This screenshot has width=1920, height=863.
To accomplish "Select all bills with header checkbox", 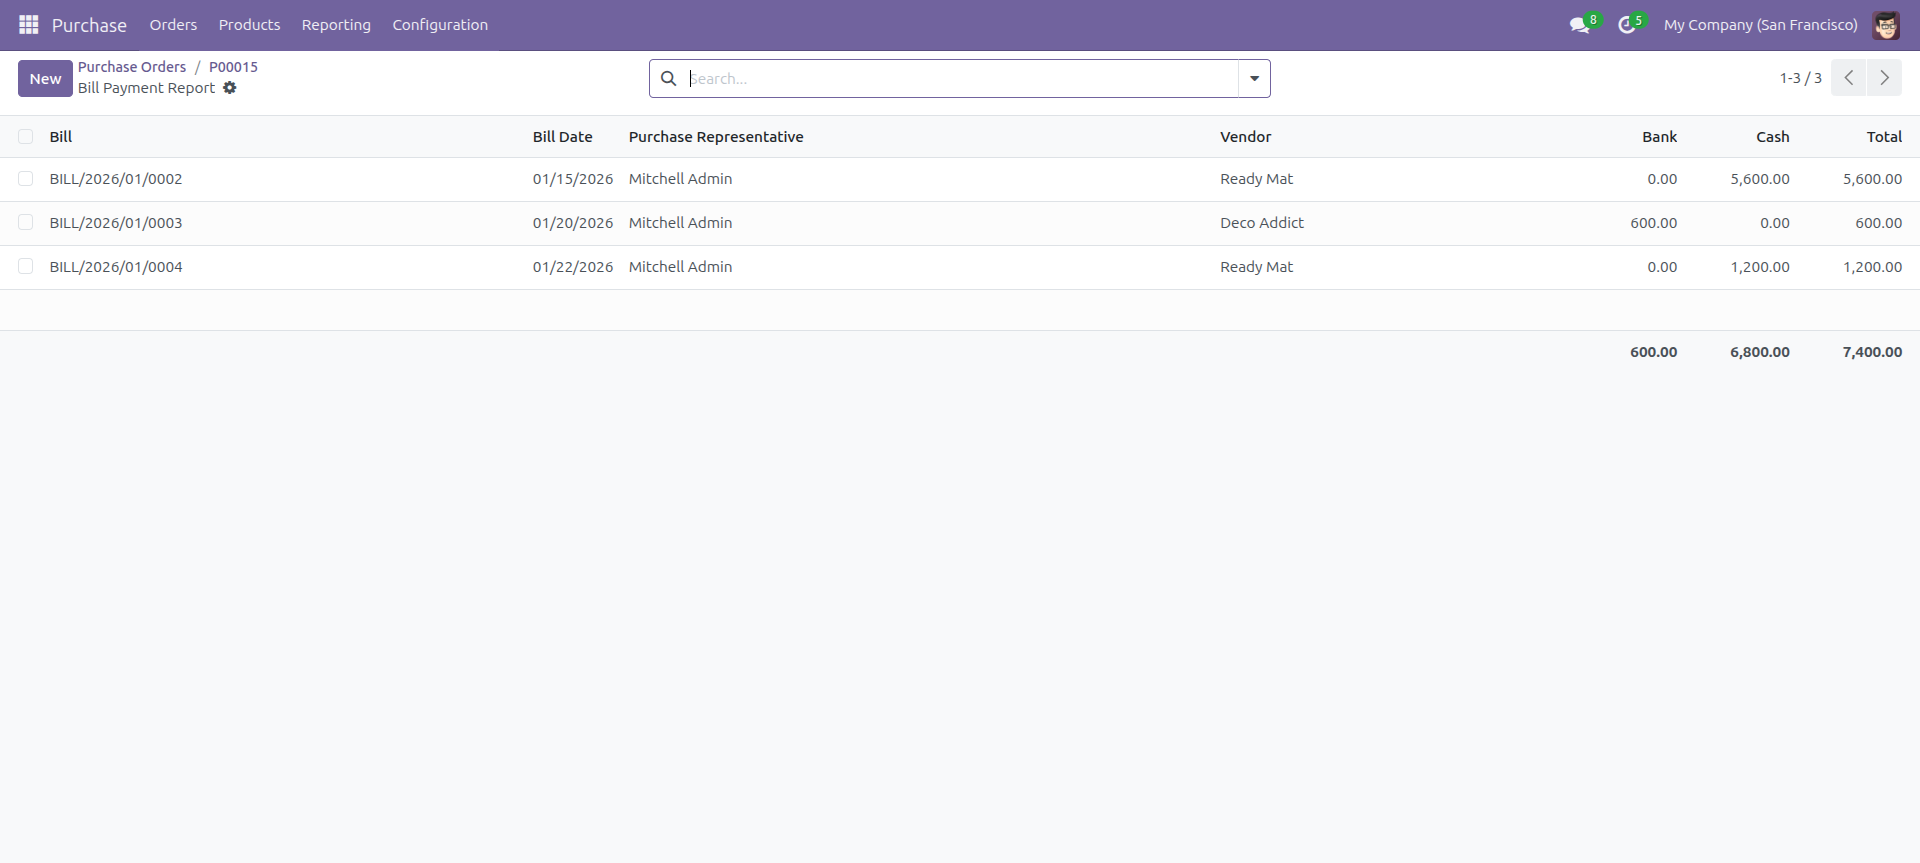I will pos(26,137).
